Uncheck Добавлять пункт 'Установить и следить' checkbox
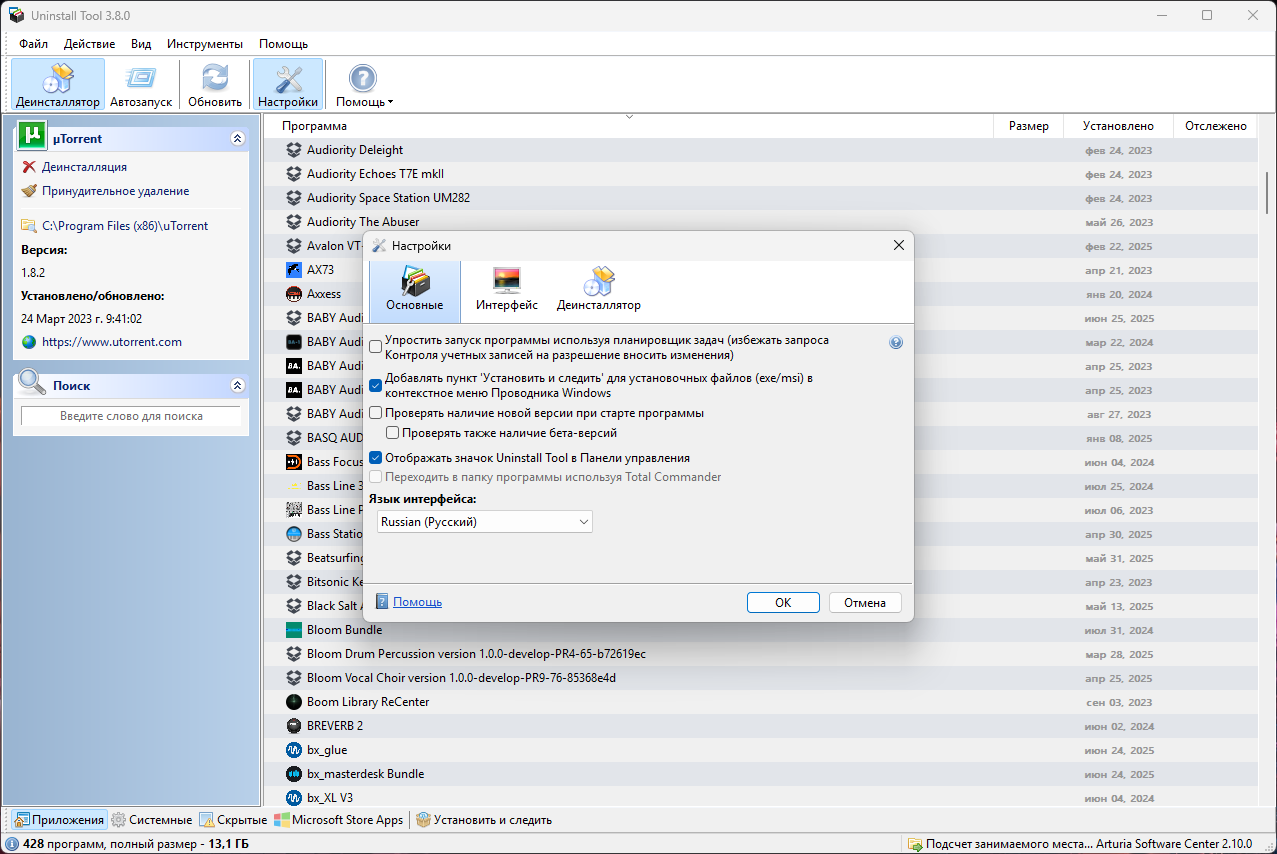 click(375, 385)
